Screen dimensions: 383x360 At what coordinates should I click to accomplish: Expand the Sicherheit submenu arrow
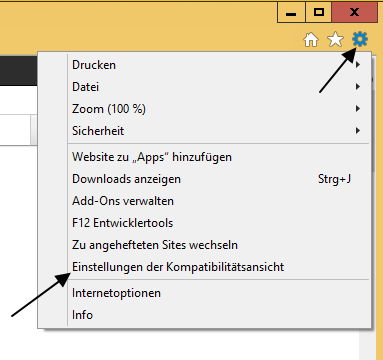pos(358,131)
